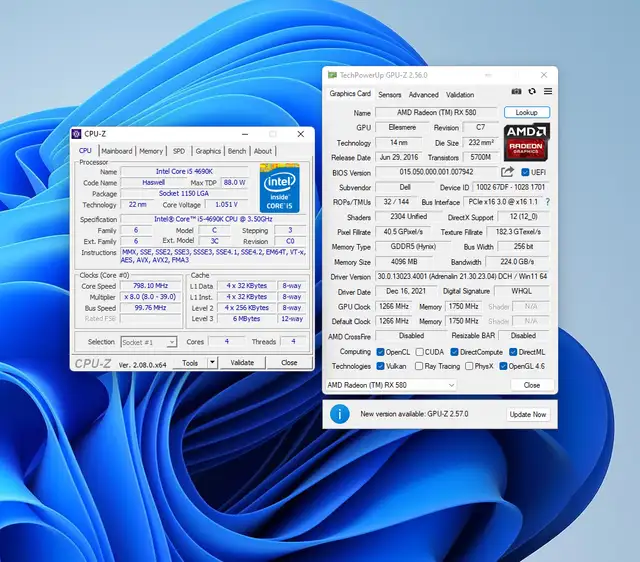Click GPU-Z screenshot camera icon
Screen dimensions: 640x562
point(516,91)
